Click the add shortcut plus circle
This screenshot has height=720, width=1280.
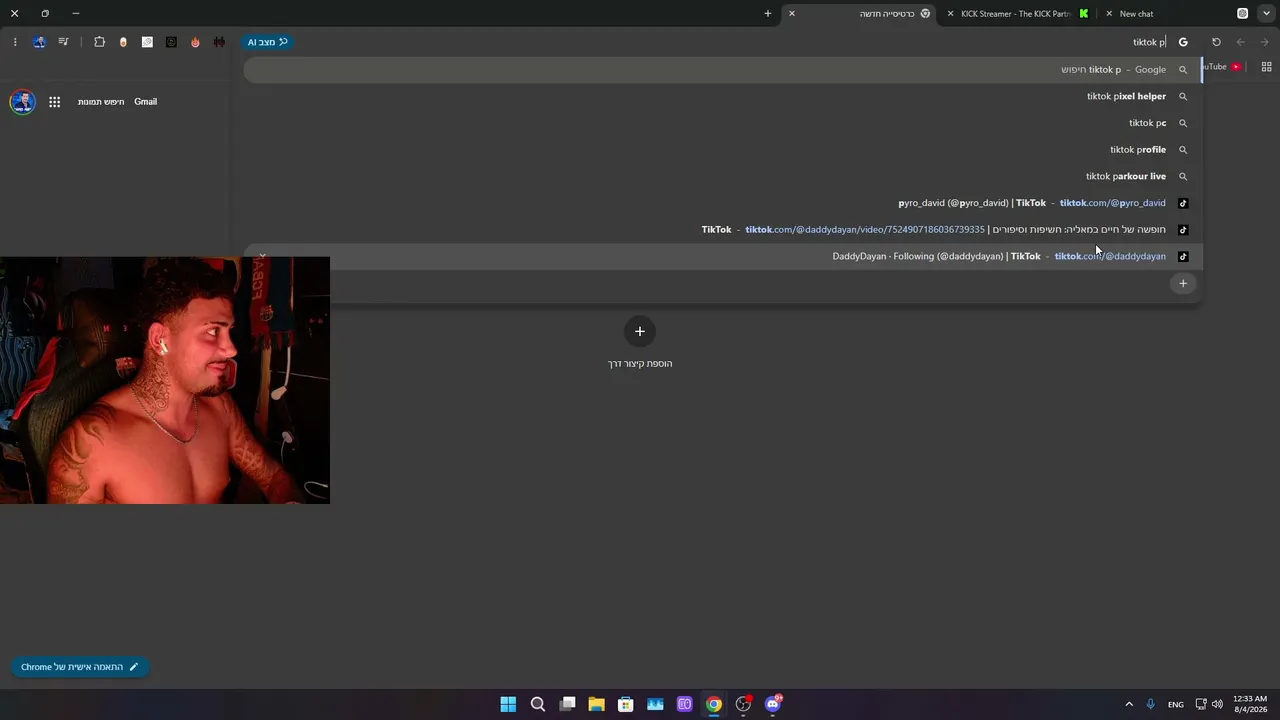pyautogui.click(x=640, y=331)
